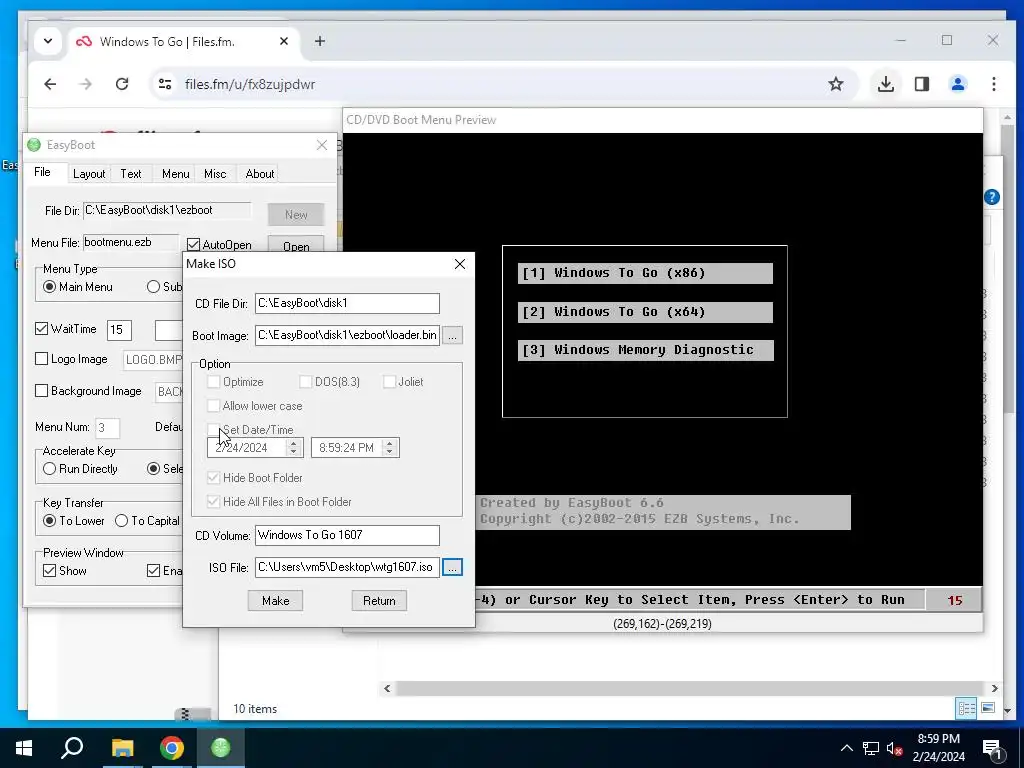1024x768 pixels.
Task: Select EasyBoot taskbar icon
Action: [221, 748]
